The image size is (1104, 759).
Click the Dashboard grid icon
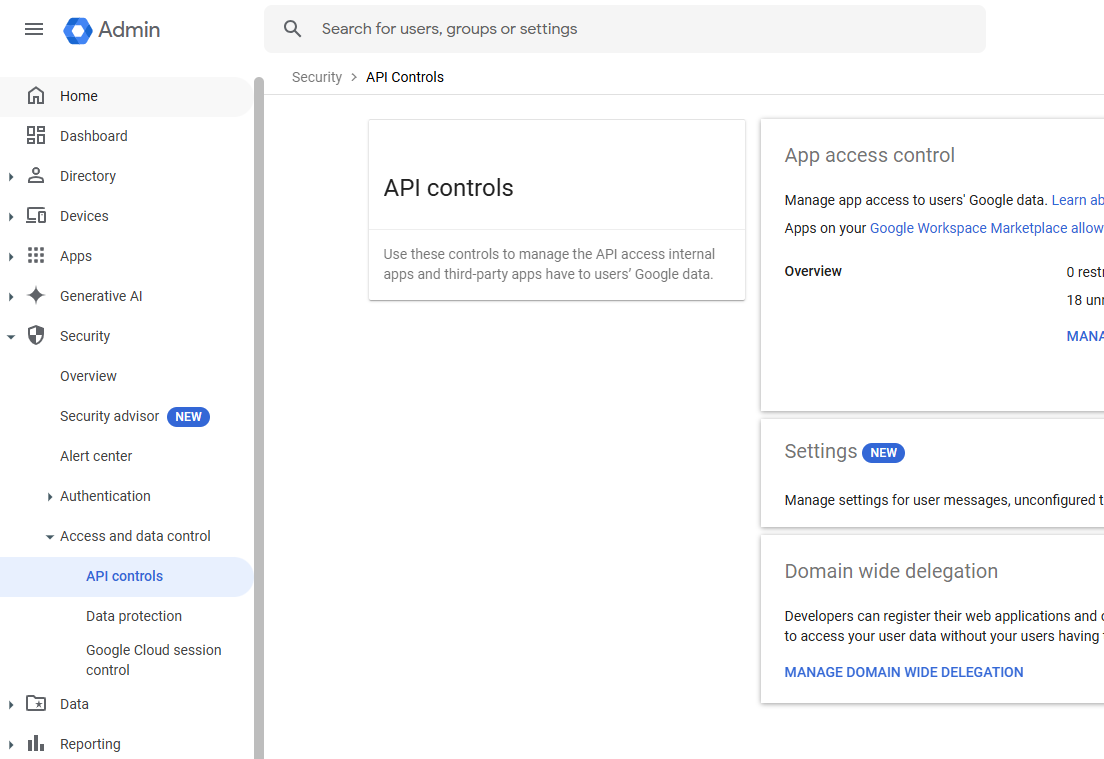pos(36,136)
